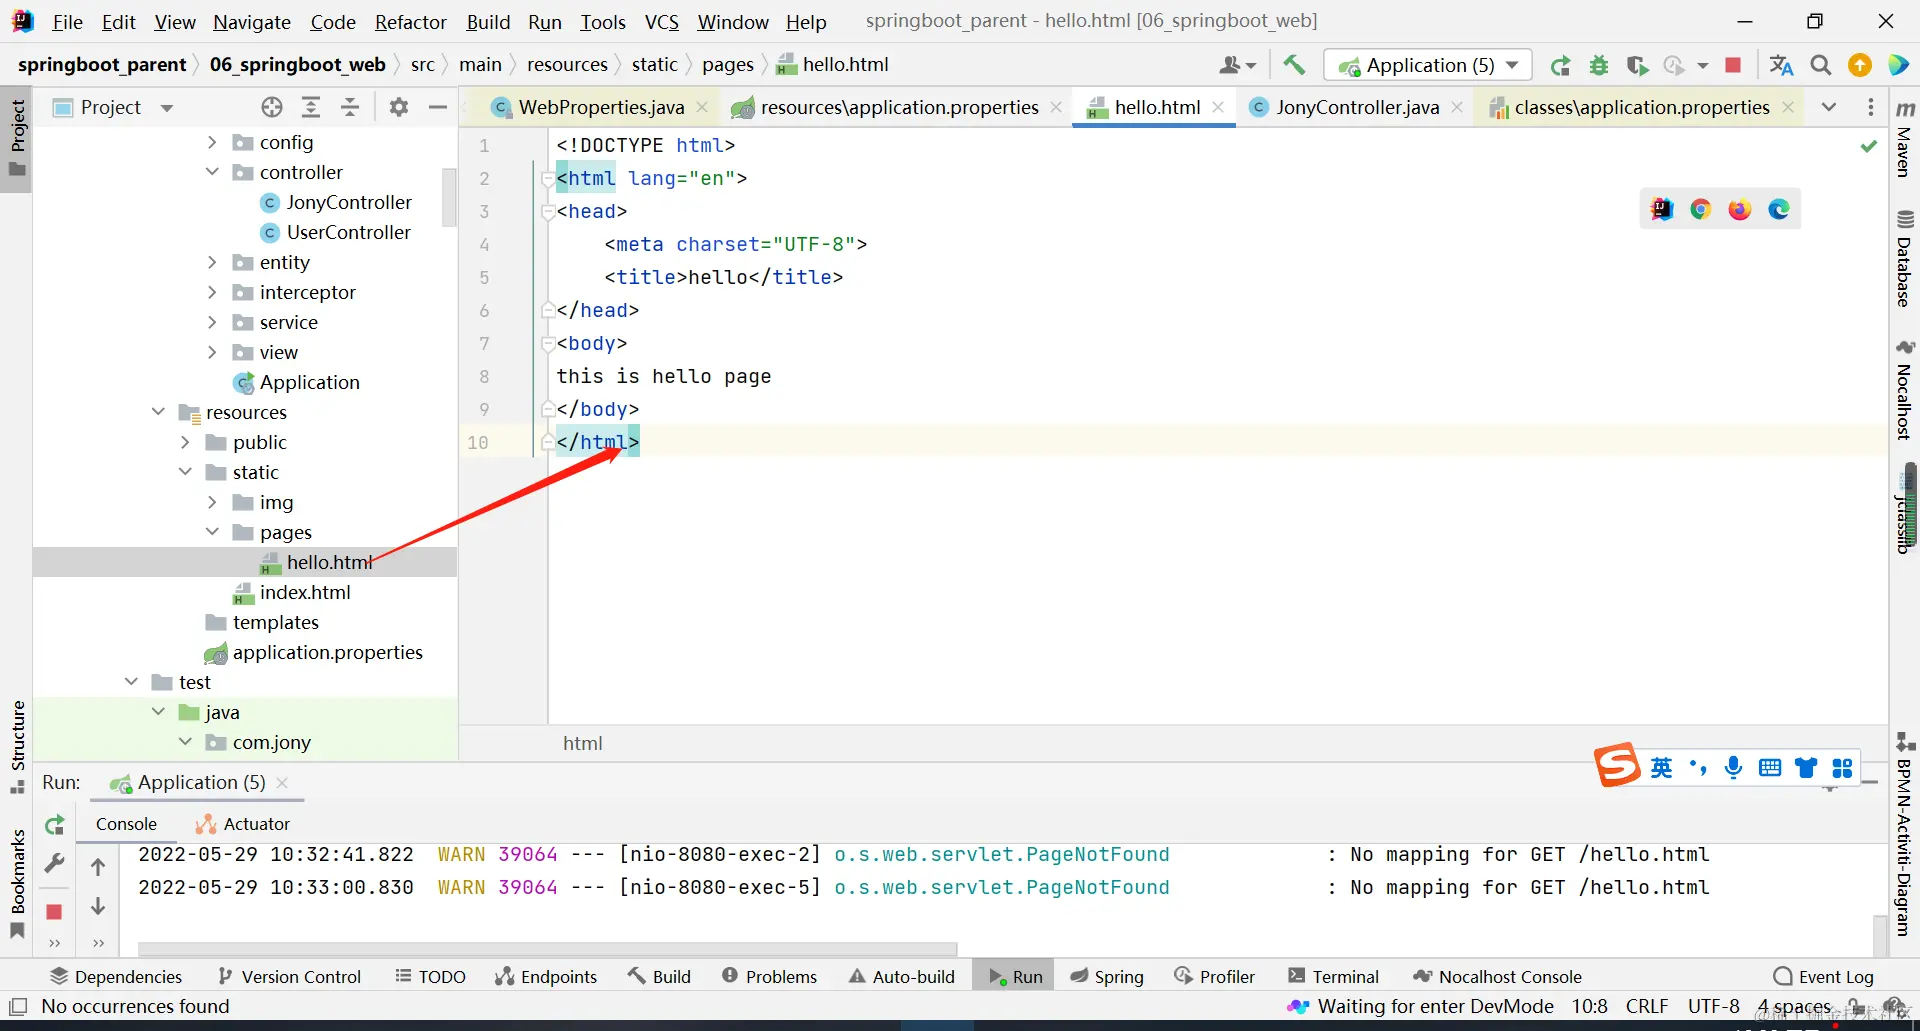Screen dimensions: 1920x1031
Task: Click breadcrumb item pages
Action: point(728,65)
